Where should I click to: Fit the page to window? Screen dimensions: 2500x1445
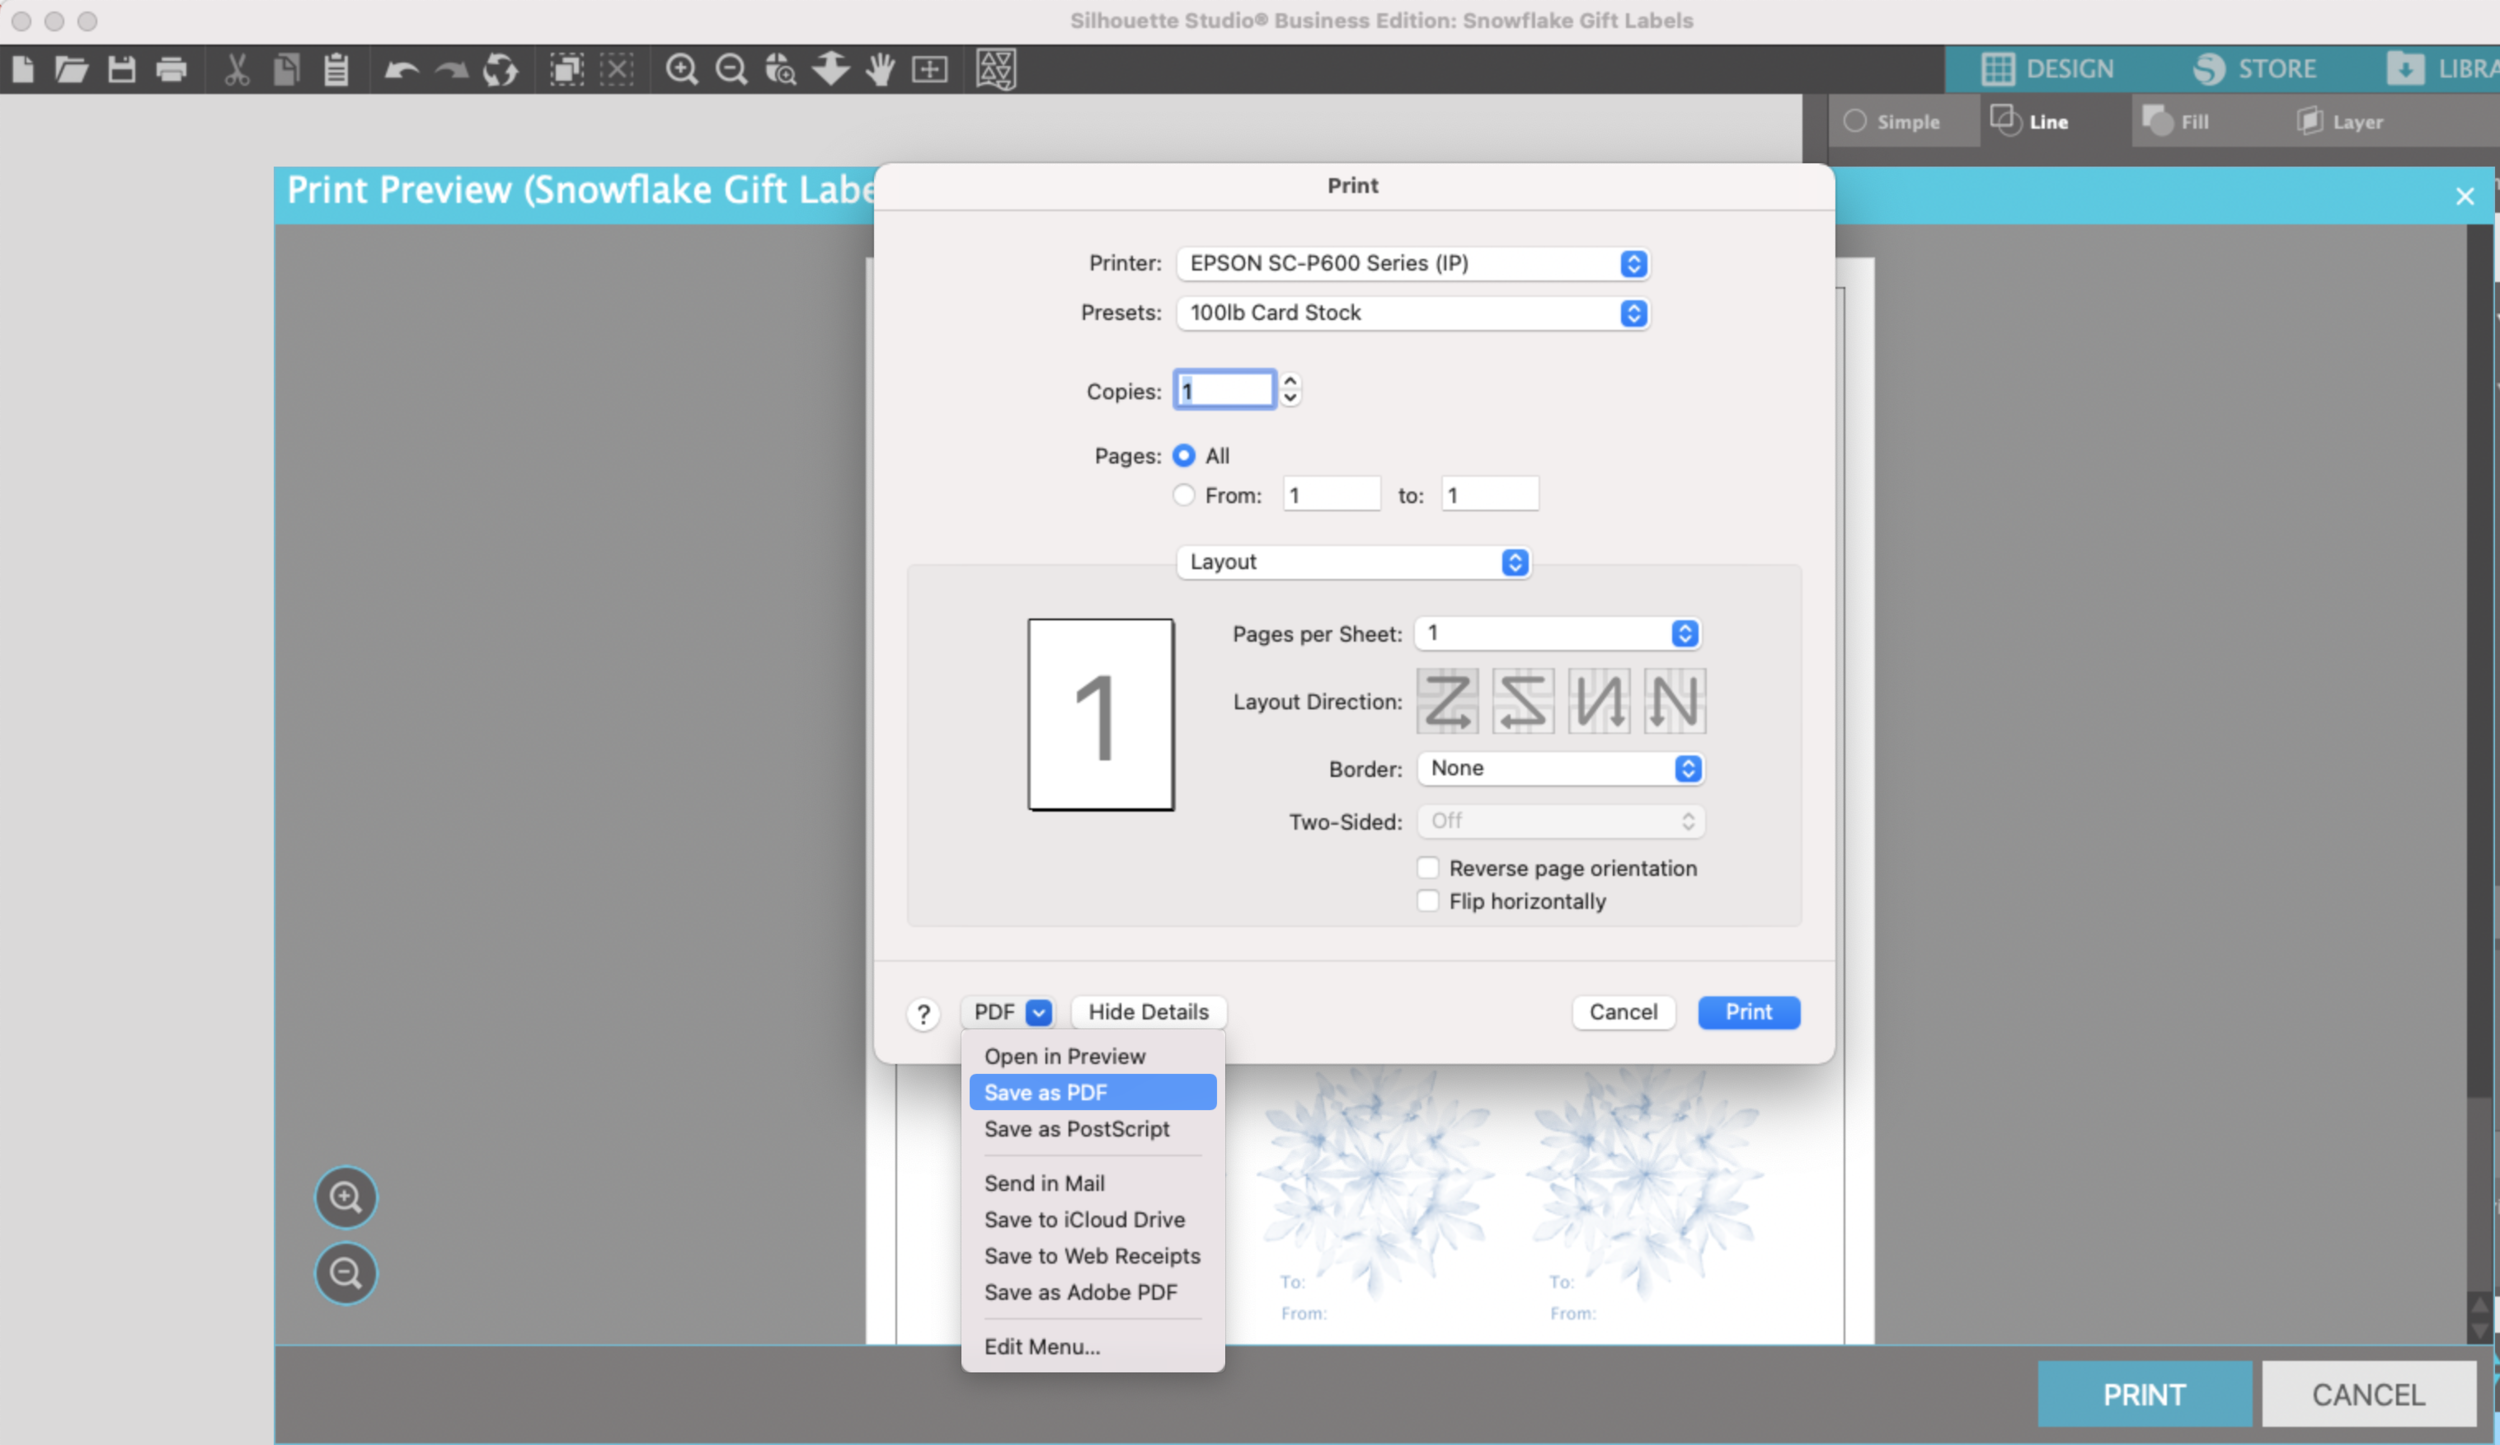coord(930,69)
